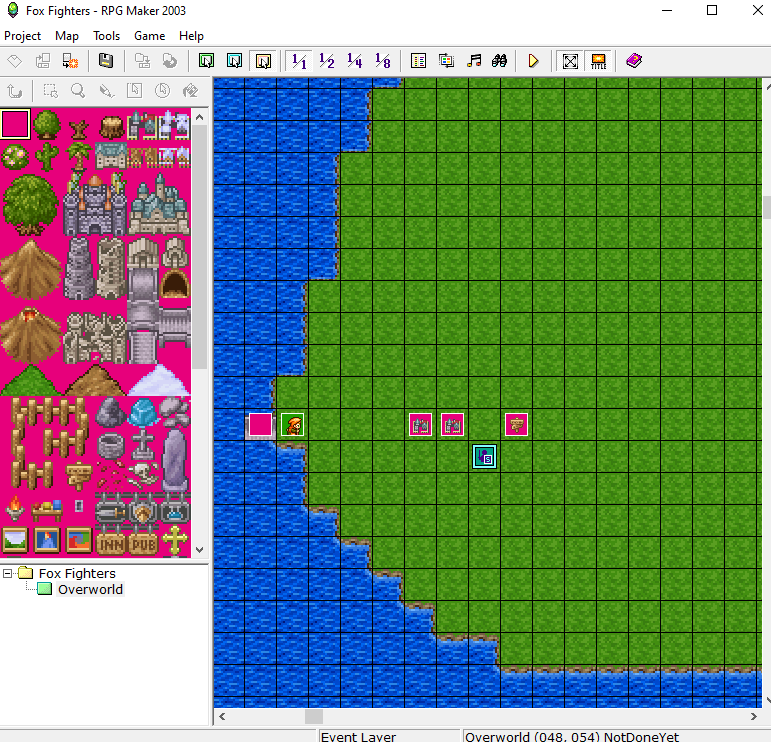Start Test Play with the yellow arrow
The height and width of the screenshot is (742, 771).
point(534,61)
